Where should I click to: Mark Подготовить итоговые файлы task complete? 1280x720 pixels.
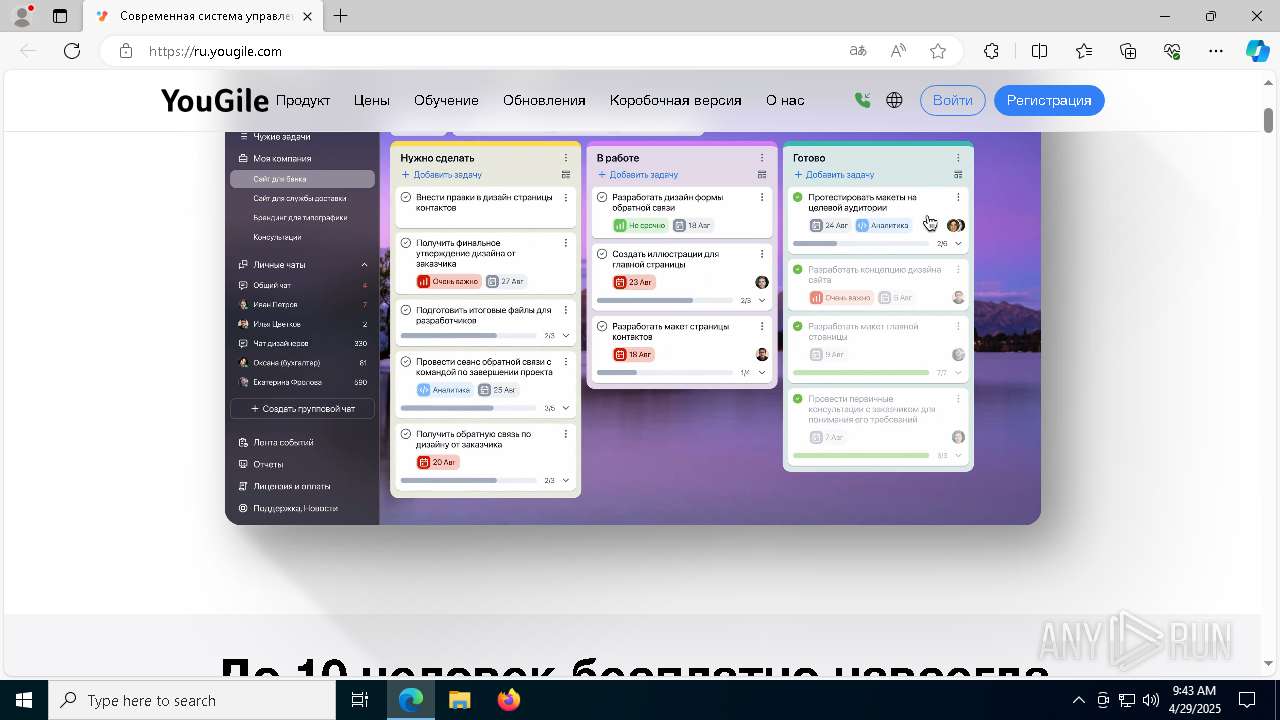coord(406,310)
